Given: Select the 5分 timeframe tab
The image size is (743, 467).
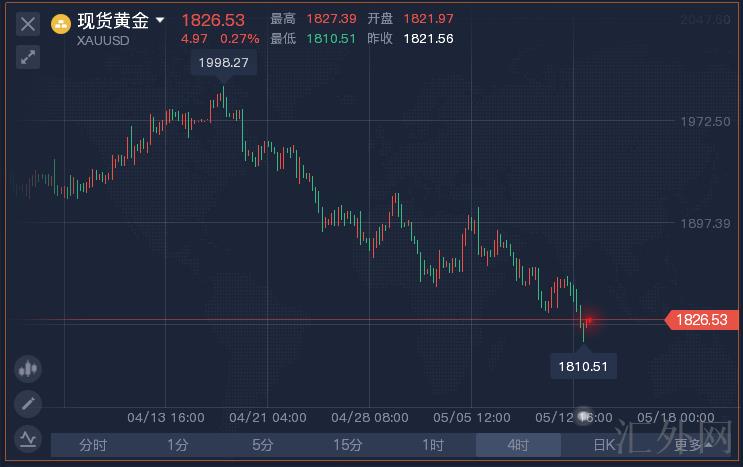Looking at the screenshot, I should coord(263,445).
